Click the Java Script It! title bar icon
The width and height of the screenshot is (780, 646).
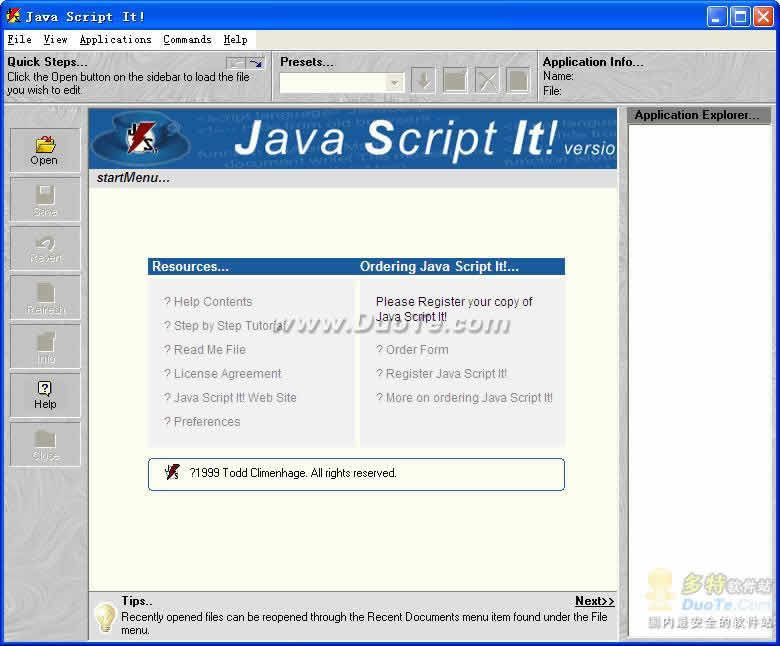[x=13, y=16]
